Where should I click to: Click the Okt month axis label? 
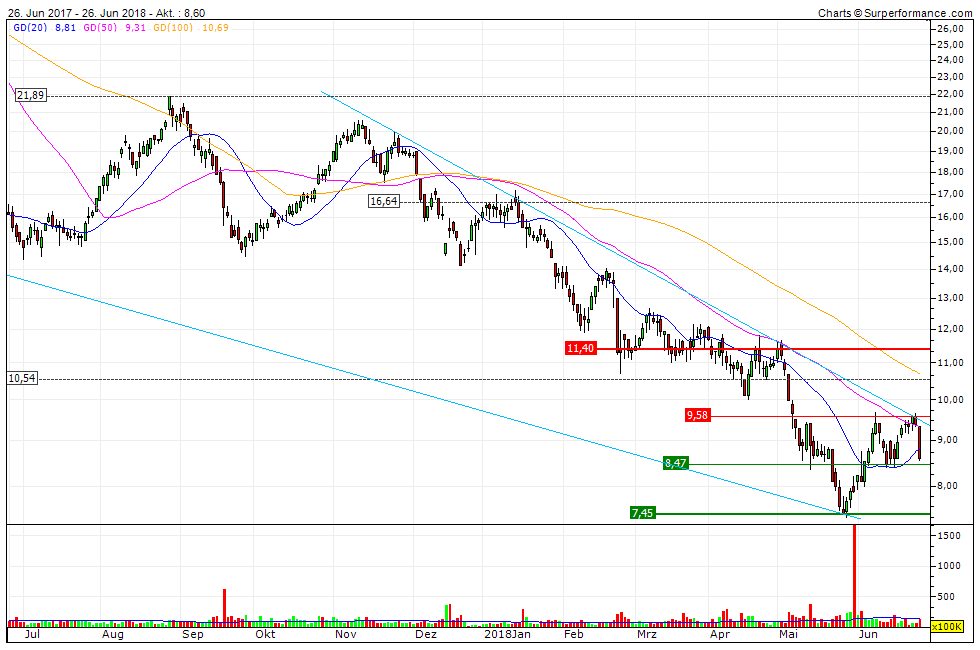coord(266,634)
